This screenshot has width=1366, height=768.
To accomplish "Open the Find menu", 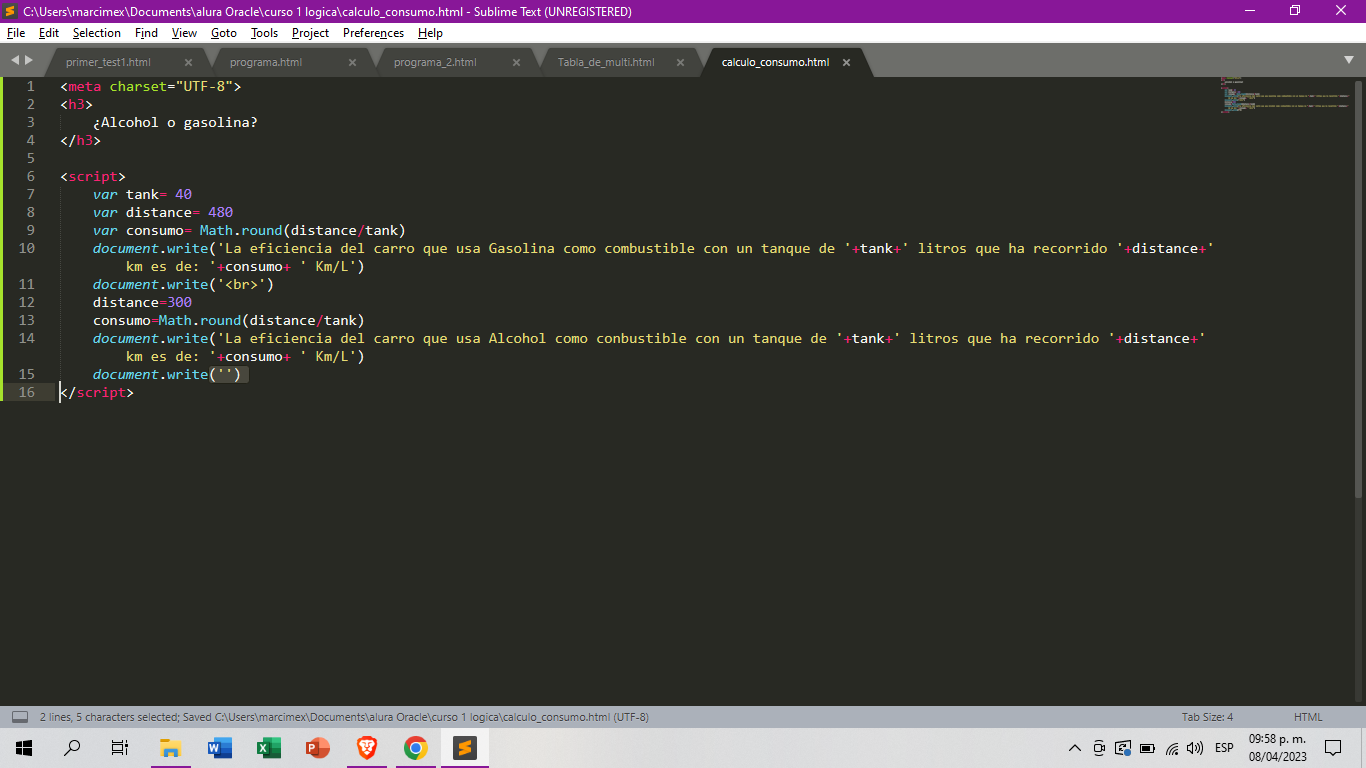I will (x=147, y=33).
